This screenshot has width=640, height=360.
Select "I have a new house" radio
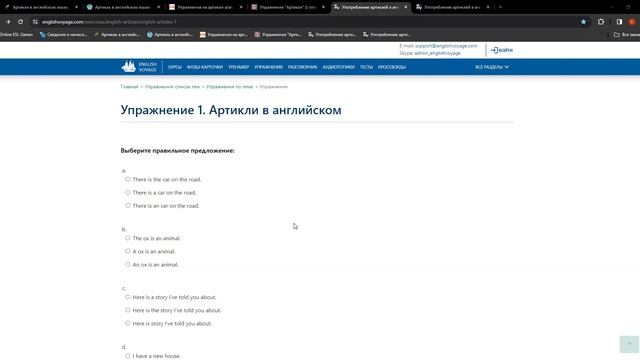click(x=128, y=356)
